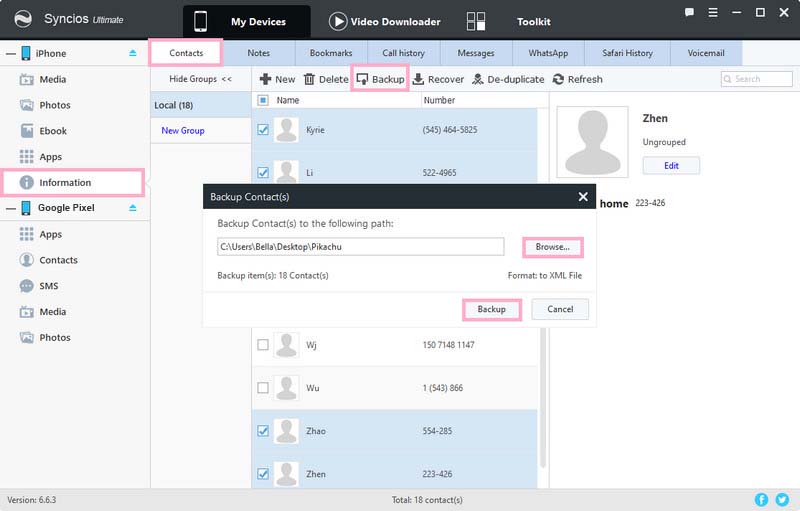800x511 pixels.
Task: Uncheck the Zhao contact checkbox
Action: [x=263, y=431]
